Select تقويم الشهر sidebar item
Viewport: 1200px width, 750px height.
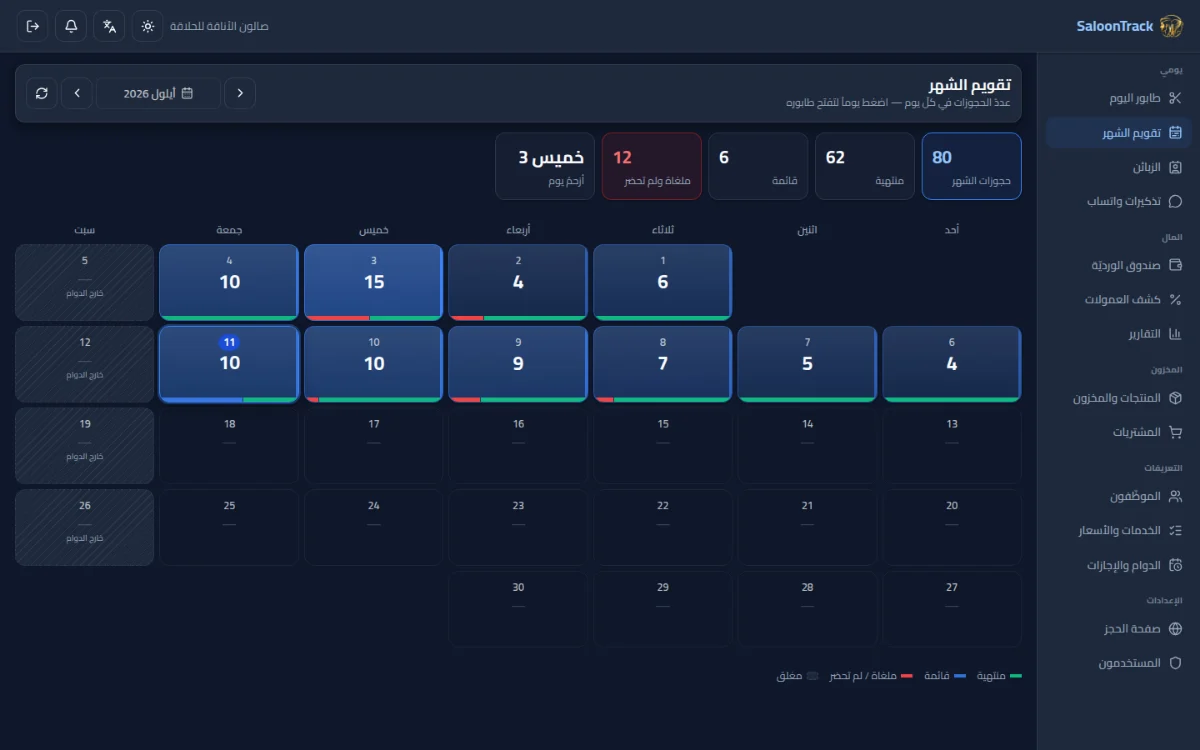pyautogui.click(x=1119, y=133)
